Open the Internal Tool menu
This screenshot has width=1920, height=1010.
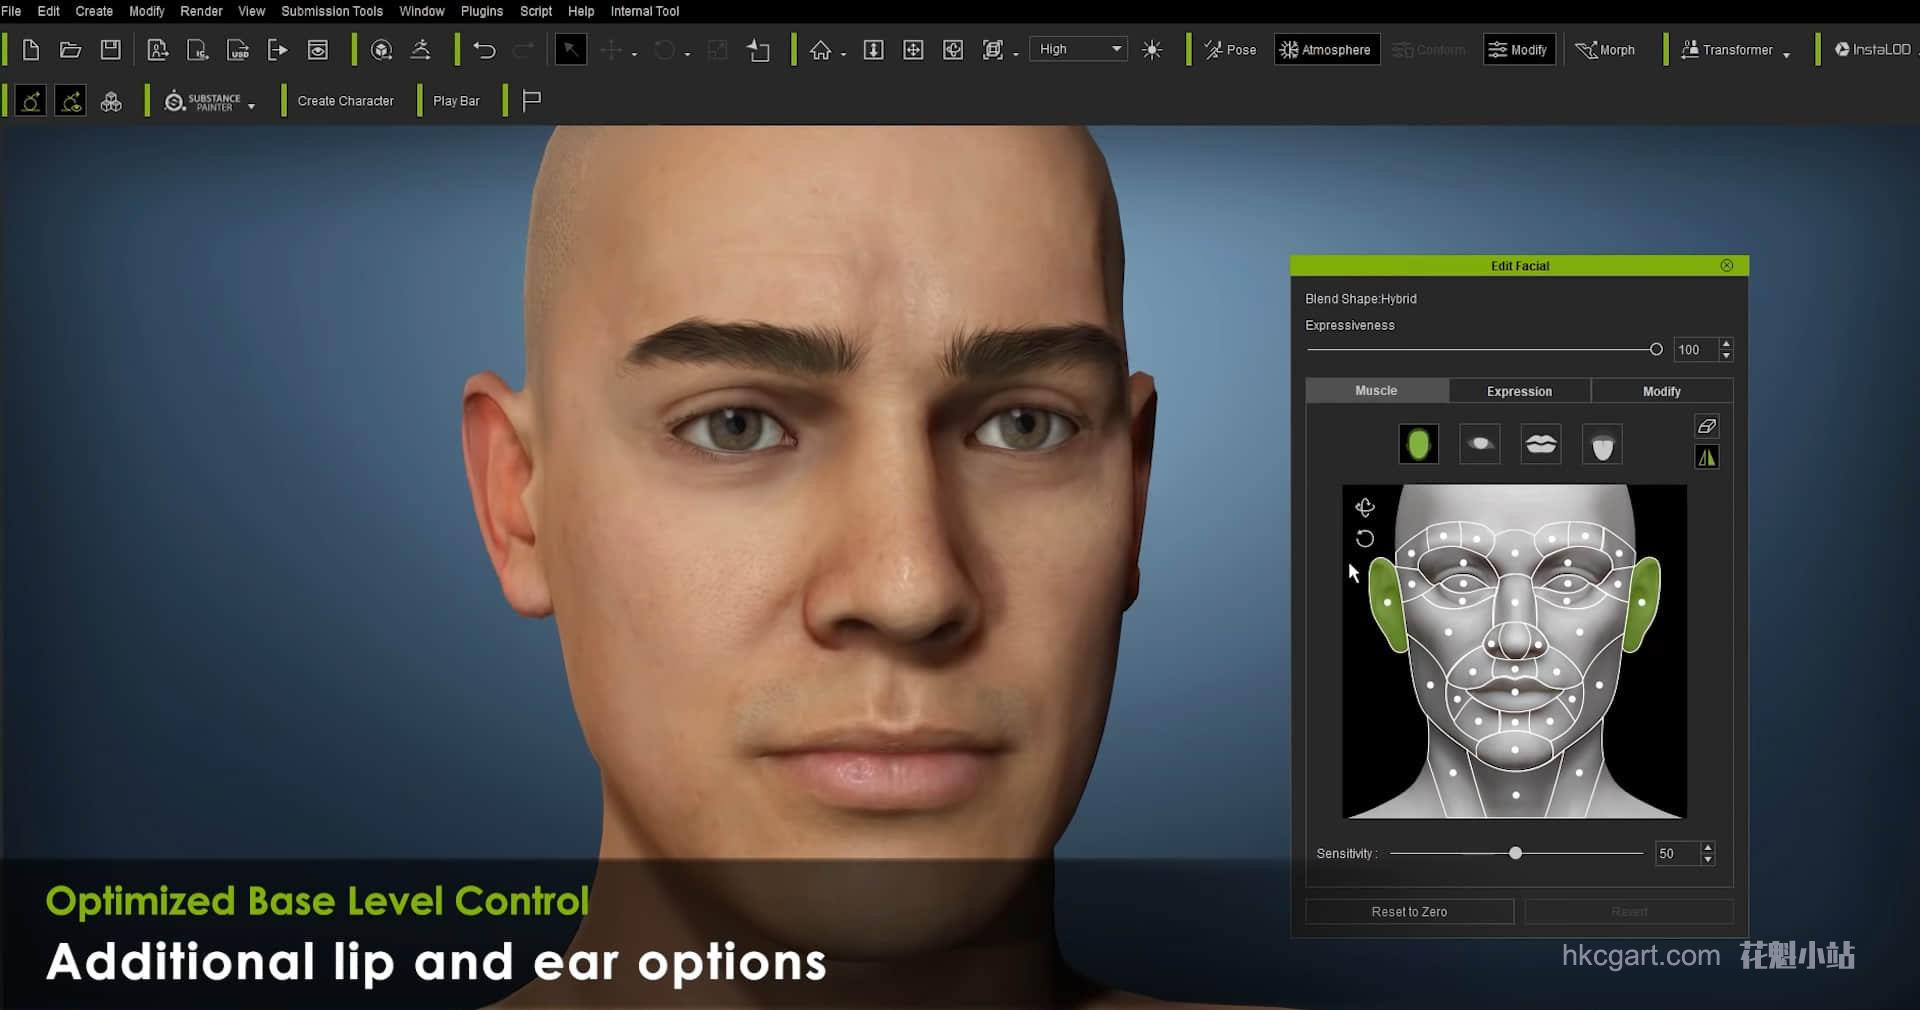(645, 11)
